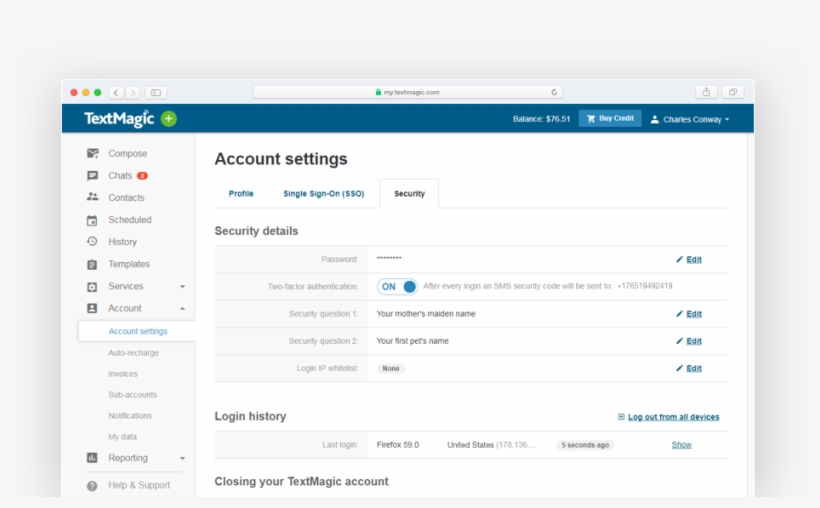
Task: Select the Security tab
Action: click(x=409, y=194)
